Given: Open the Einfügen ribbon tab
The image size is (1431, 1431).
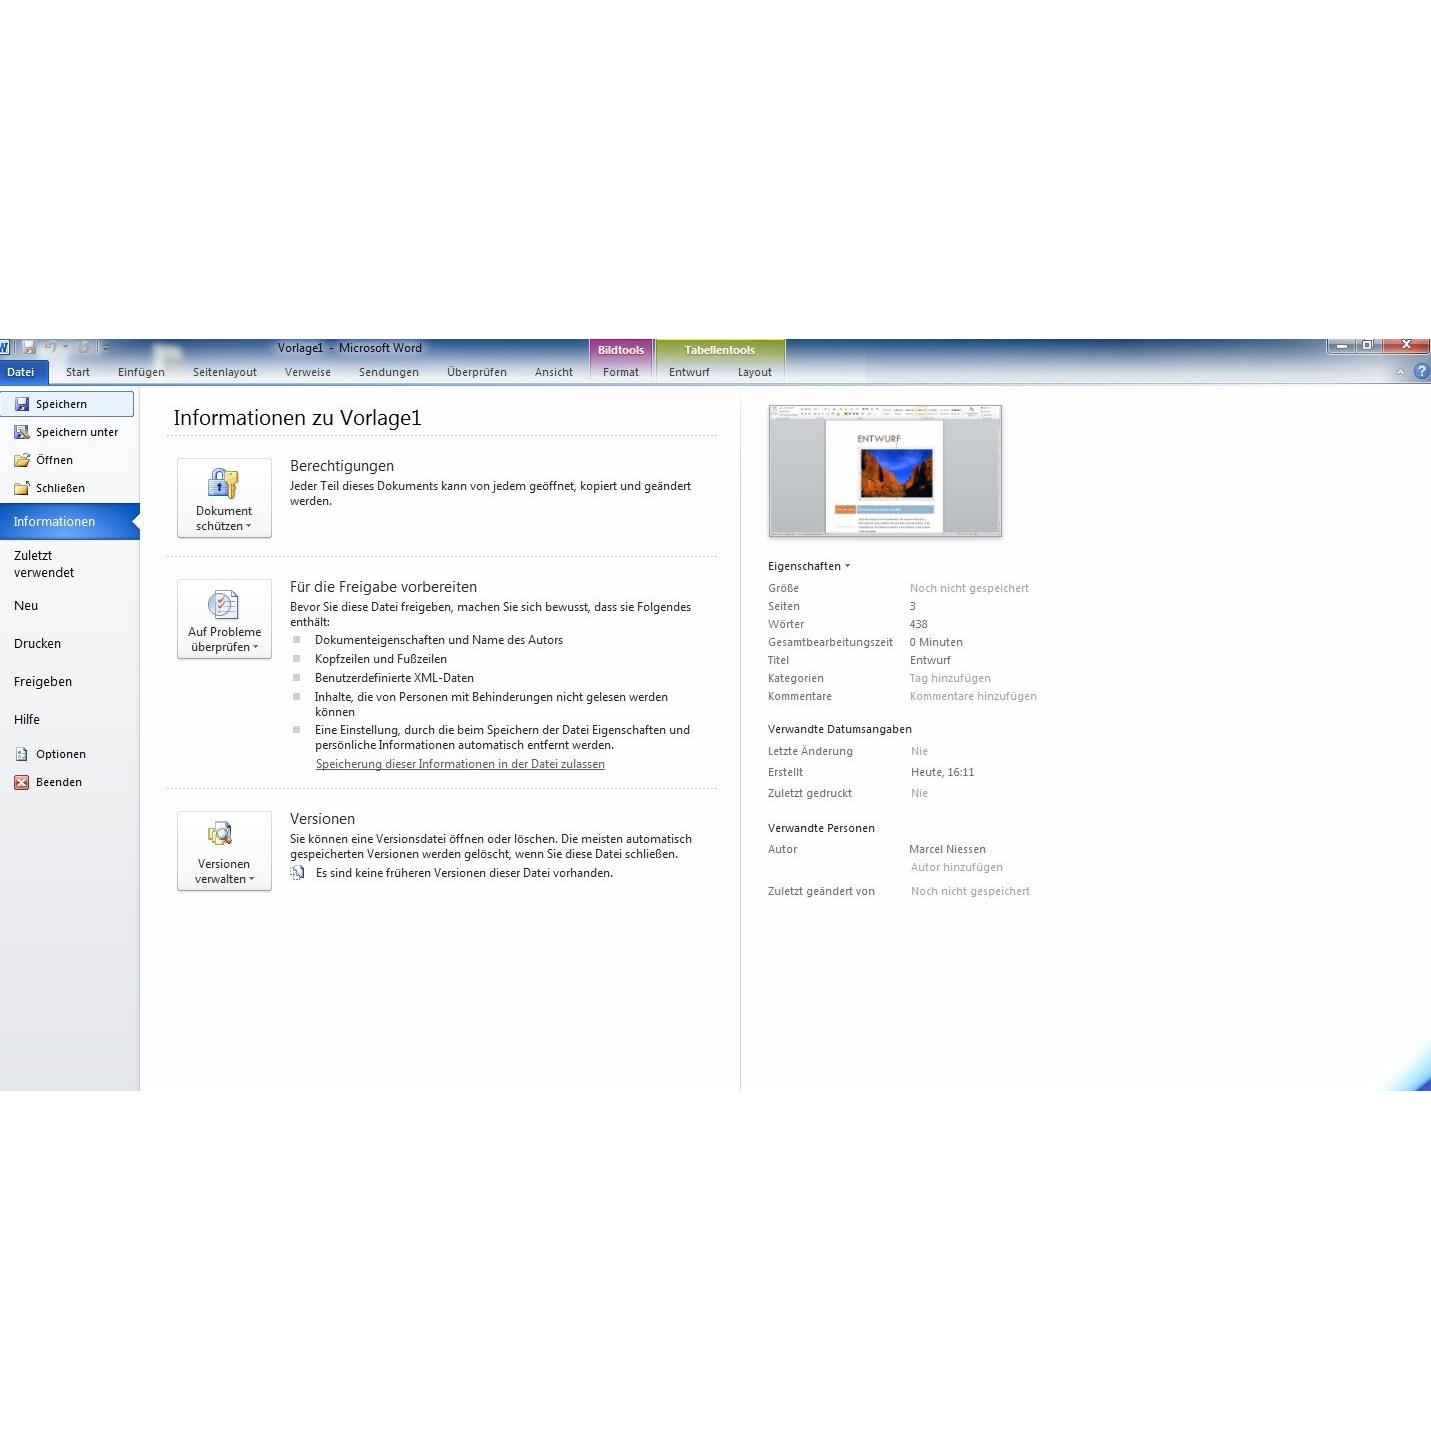Looking at the screenshot, I should 141,372.
